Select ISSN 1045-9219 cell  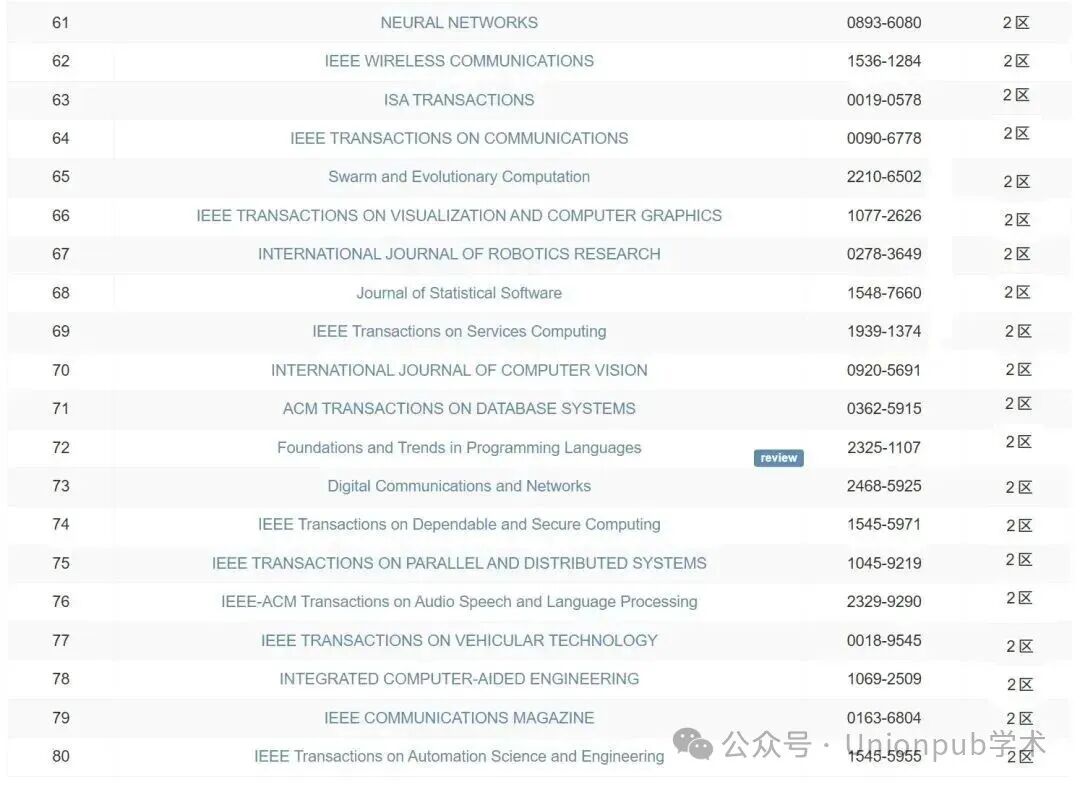[884, 563]
